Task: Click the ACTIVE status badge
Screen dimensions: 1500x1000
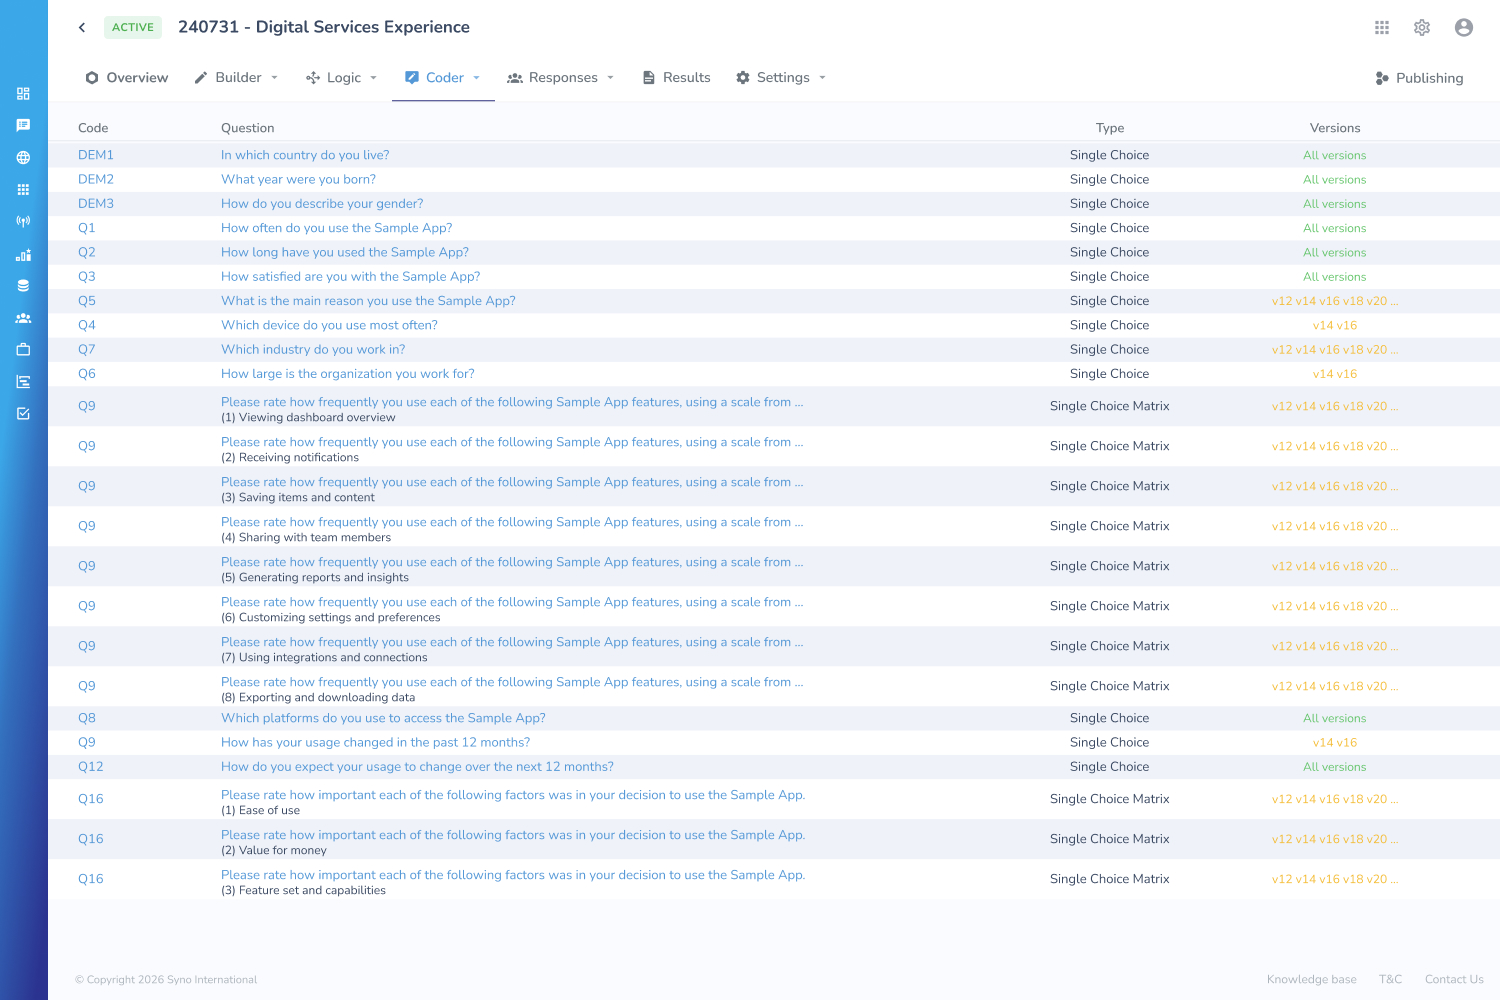Action: coord(133,27)
